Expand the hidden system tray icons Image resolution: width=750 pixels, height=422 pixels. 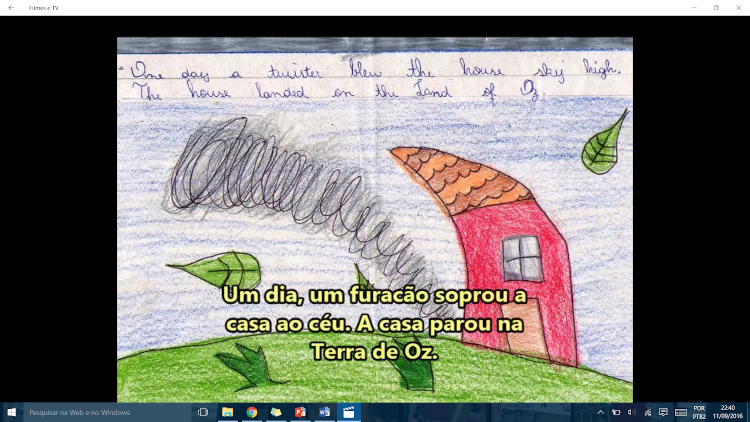pos(600,412)
